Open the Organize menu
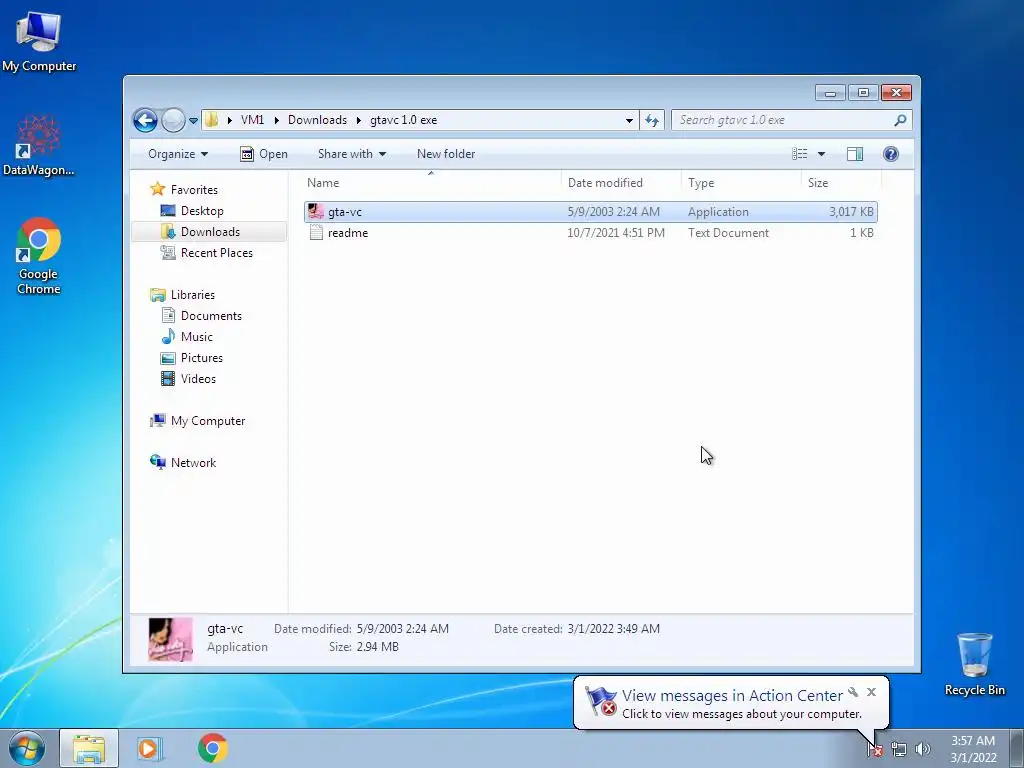This screenshot has width=1024, height=768. [x=178, y=154]
